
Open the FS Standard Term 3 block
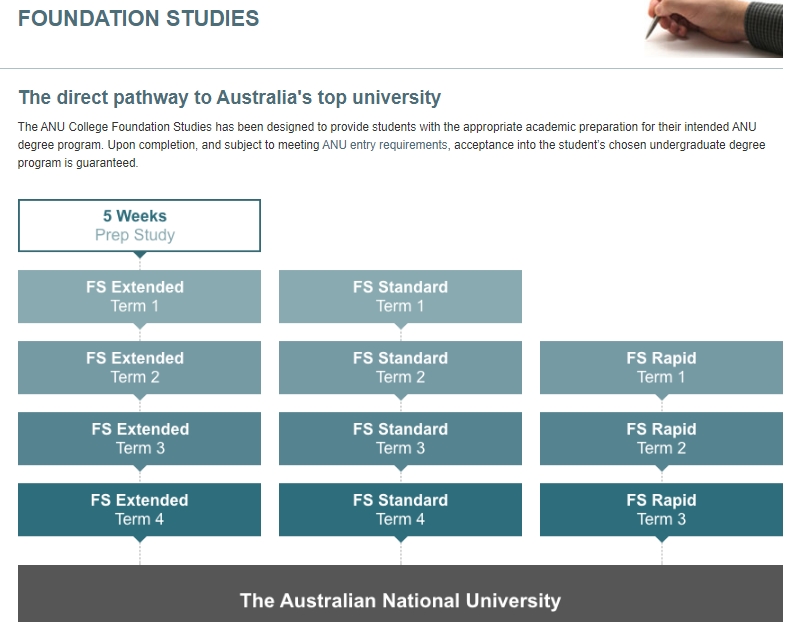click(401, 438)
